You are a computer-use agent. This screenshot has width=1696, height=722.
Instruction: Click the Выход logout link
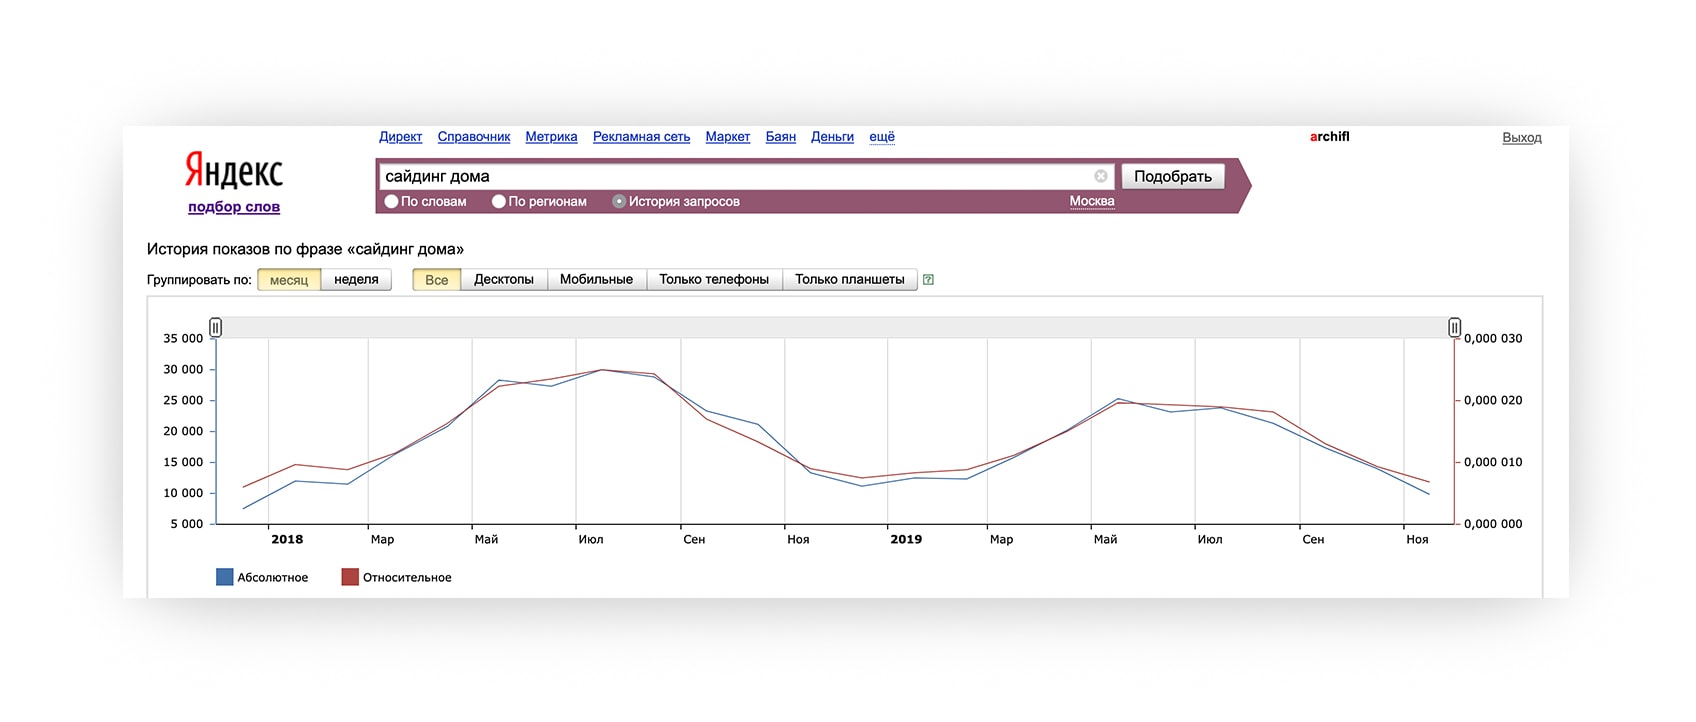click(x=1522, y=138)
